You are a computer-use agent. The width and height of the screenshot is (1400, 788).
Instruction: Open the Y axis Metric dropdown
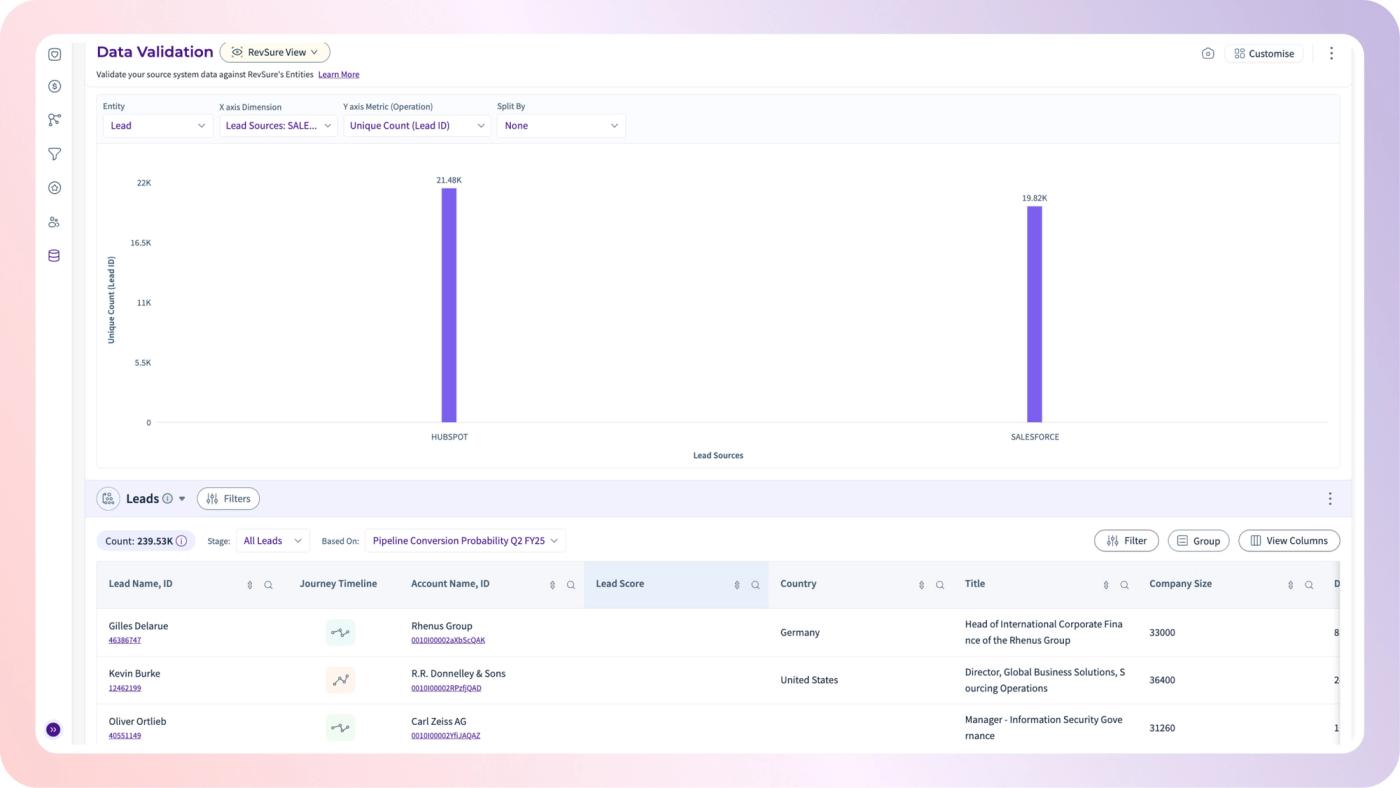[x=417, y=126]
